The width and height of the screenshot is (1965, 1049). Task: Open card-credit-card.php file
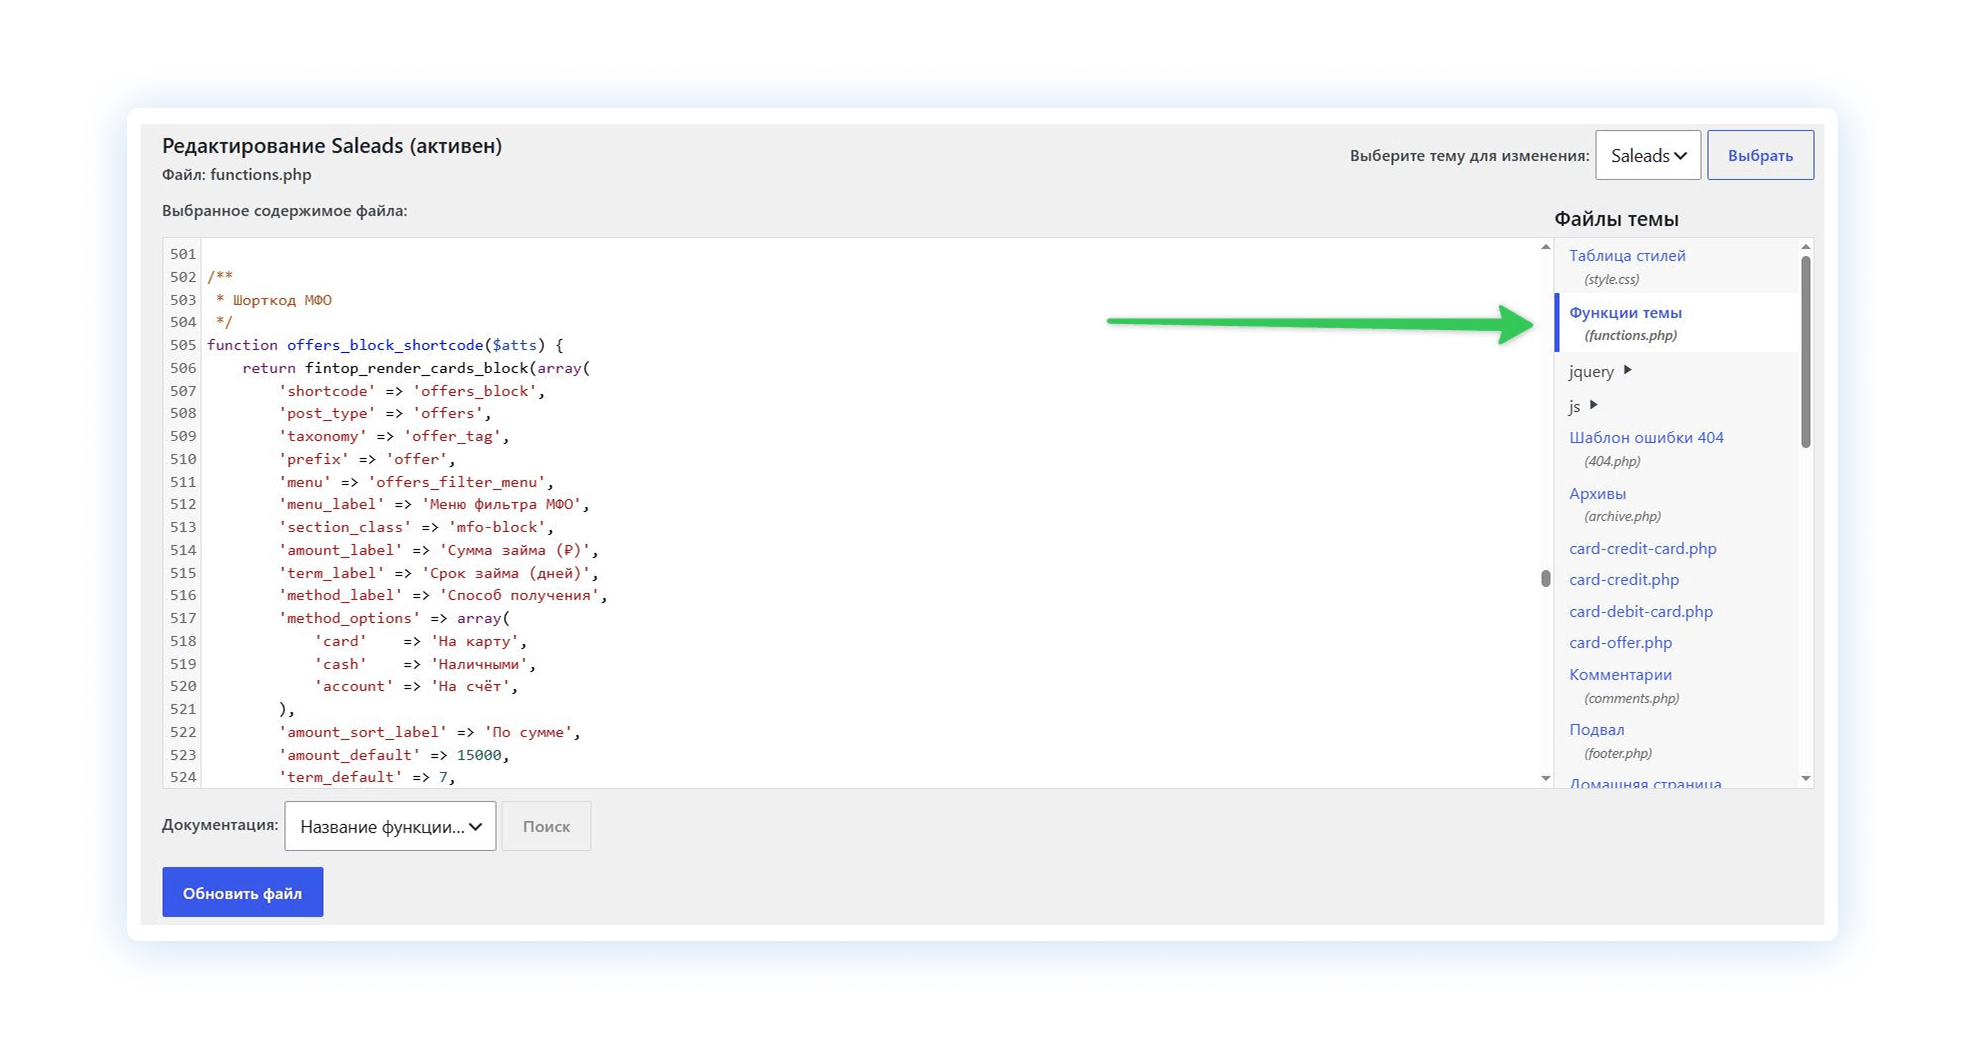(x=1642, y=548)
